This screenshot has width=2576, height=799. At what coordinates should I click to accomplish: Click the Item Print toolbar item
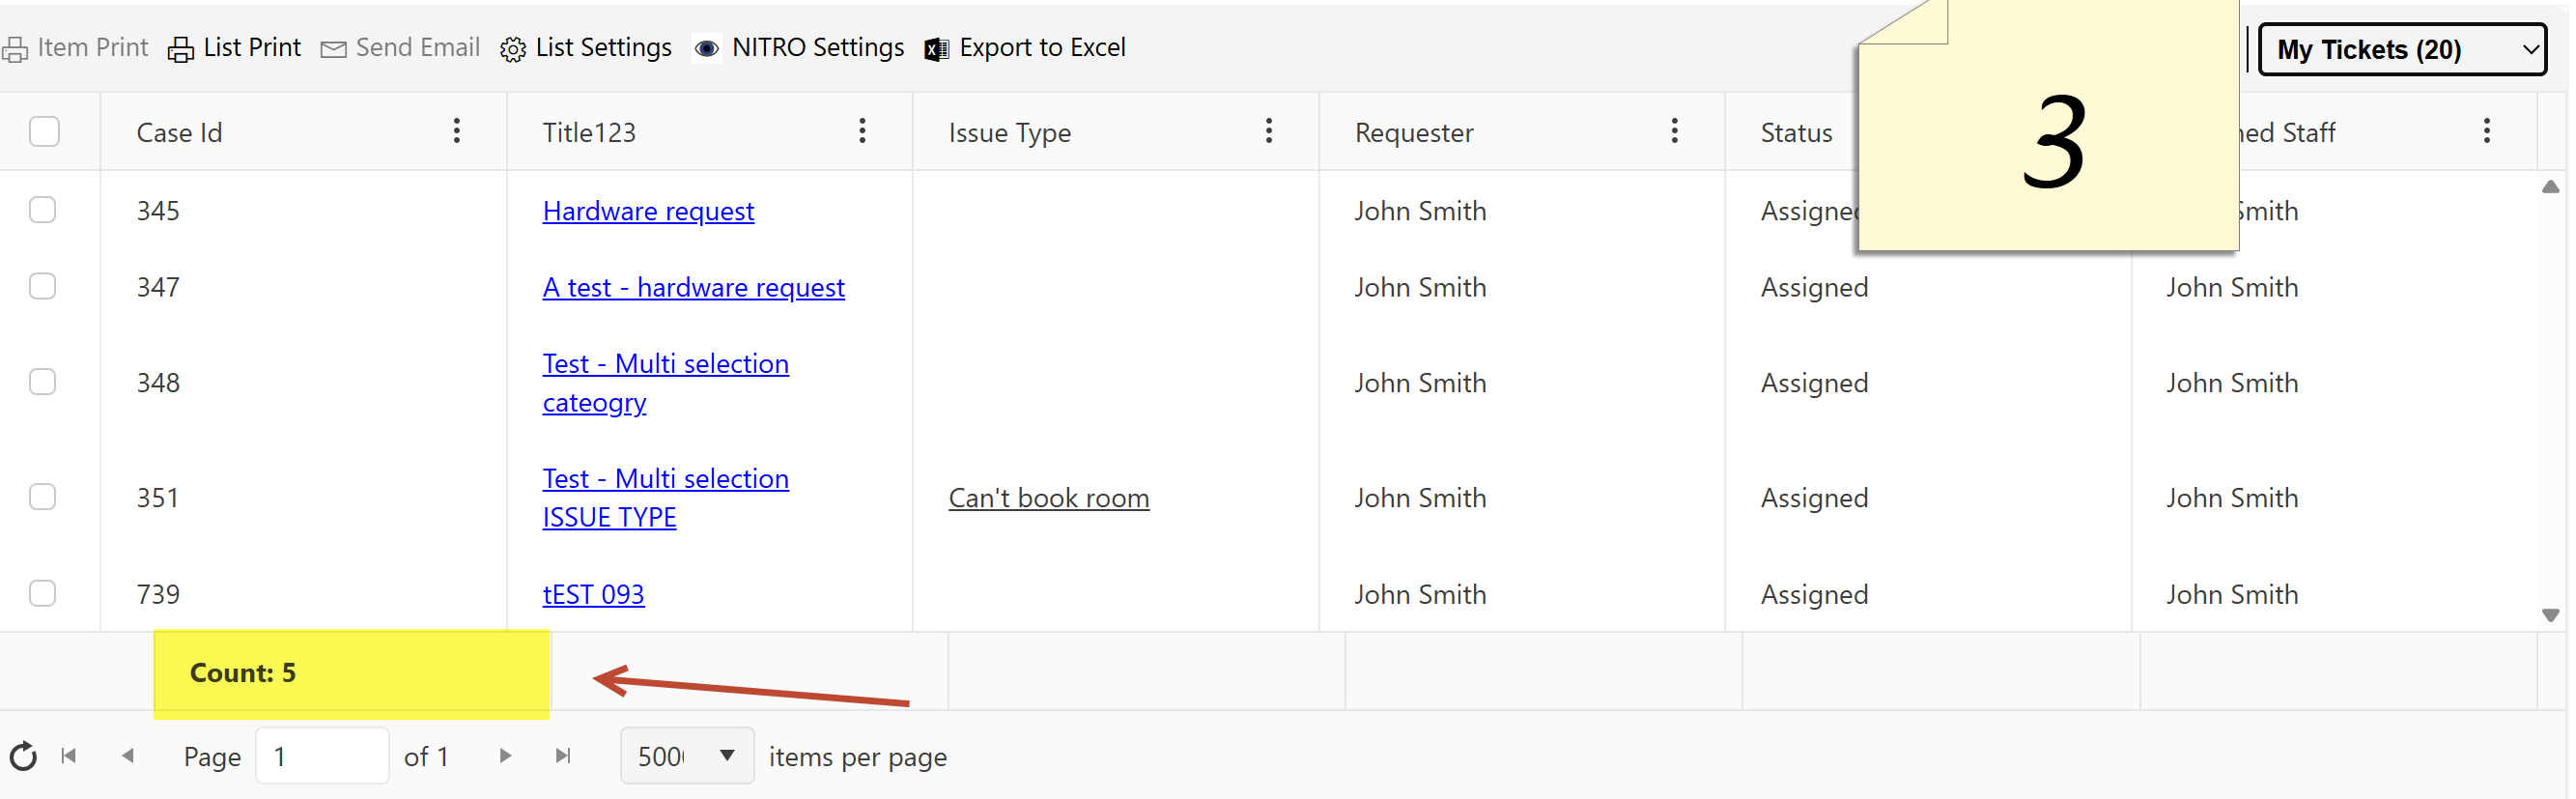[75, 48]
